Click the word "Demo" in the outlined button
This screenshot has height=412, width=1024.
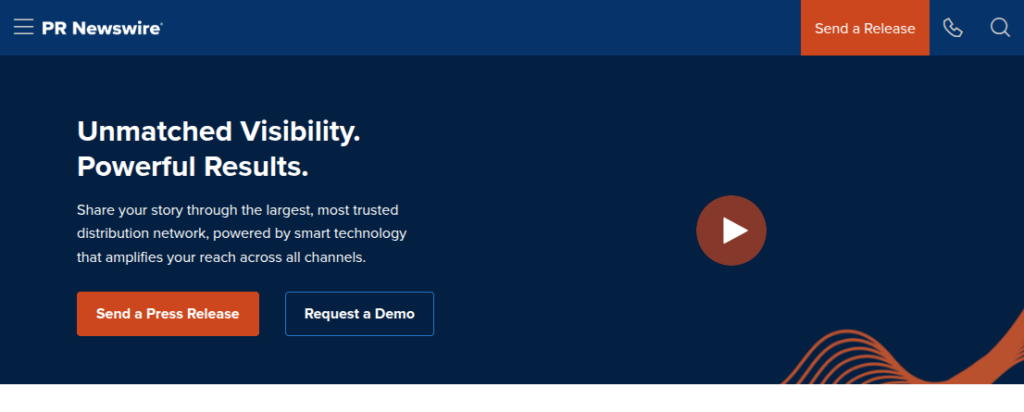pos(394,314)
